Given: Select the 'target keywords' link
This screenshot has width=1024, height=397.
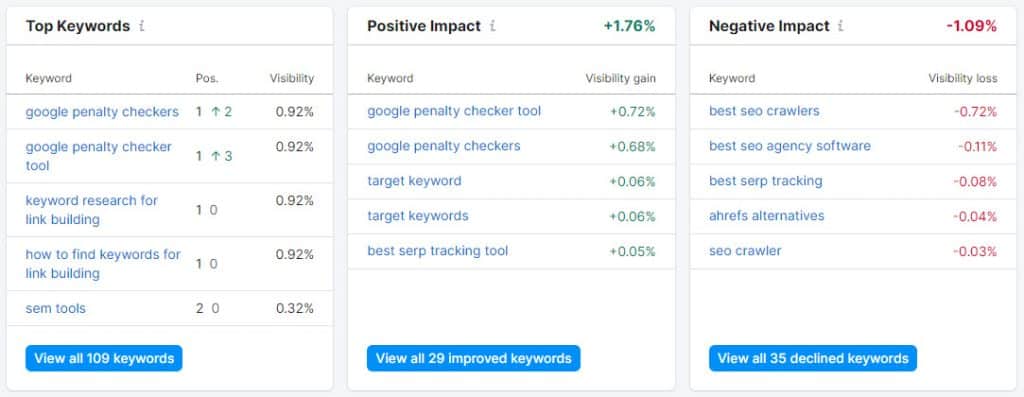Looking at the screenshot, I should click(417, 215).
